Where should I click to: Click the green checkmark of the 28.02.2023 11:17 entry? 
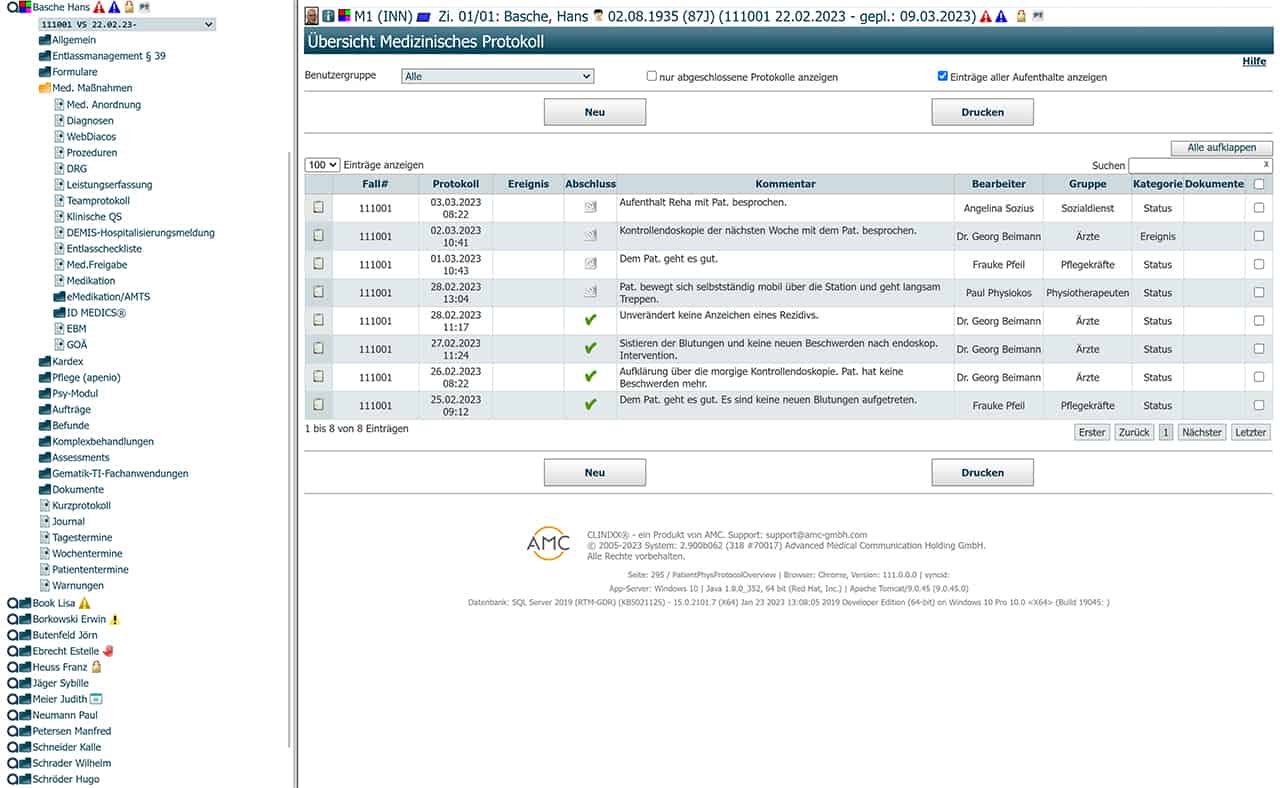tap(590, 320)
